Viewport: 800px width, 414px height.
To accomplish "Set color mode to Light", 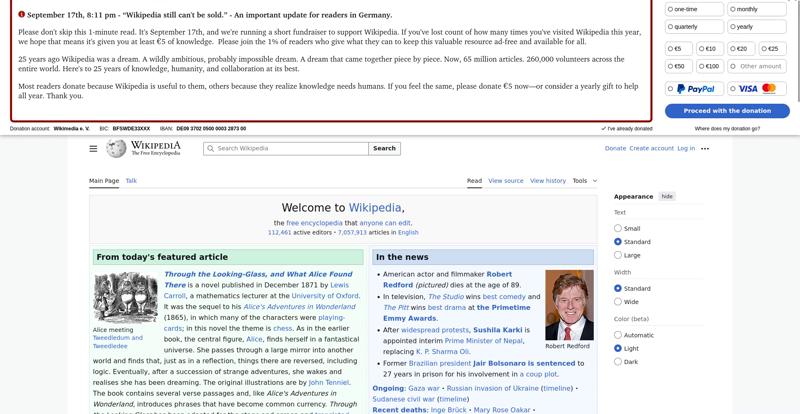I will click(x=618, y=349).
